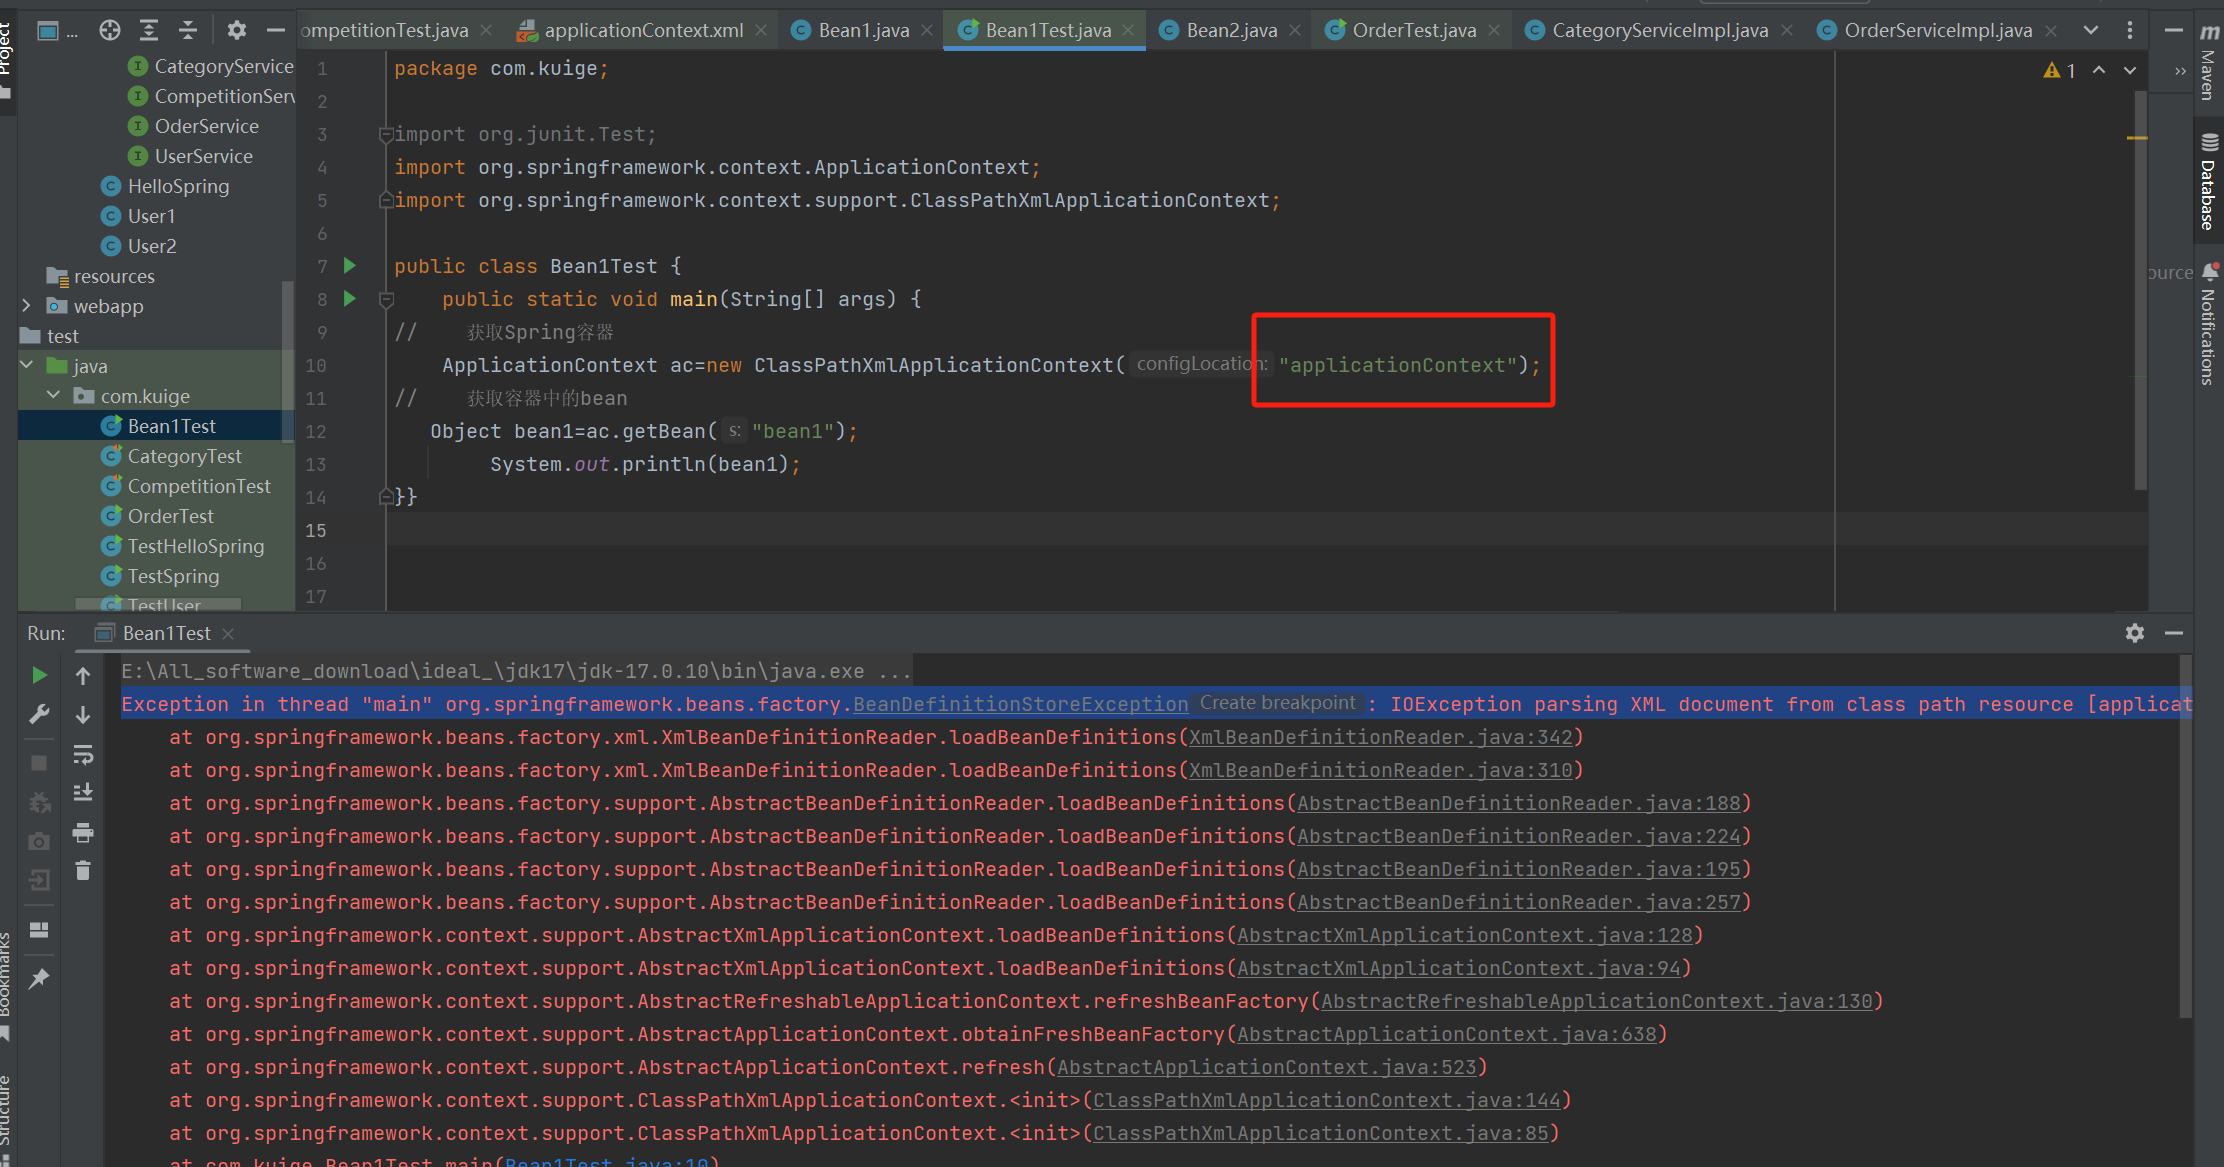Enable scroll to end in the console
The image size is (2224, 1167).
tap(83, 792)
